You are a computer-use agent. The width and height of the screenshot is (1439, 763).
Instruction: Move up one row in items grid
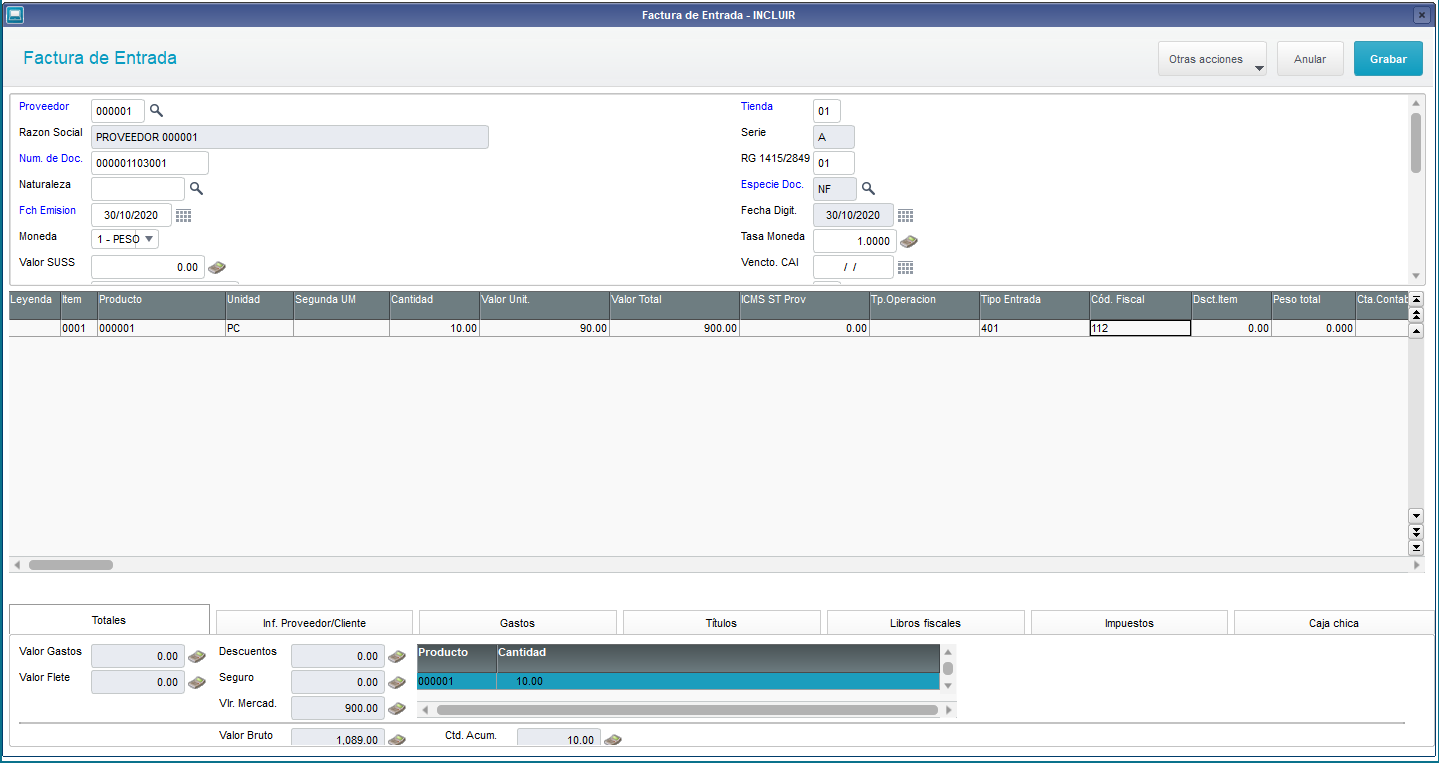1415,331
